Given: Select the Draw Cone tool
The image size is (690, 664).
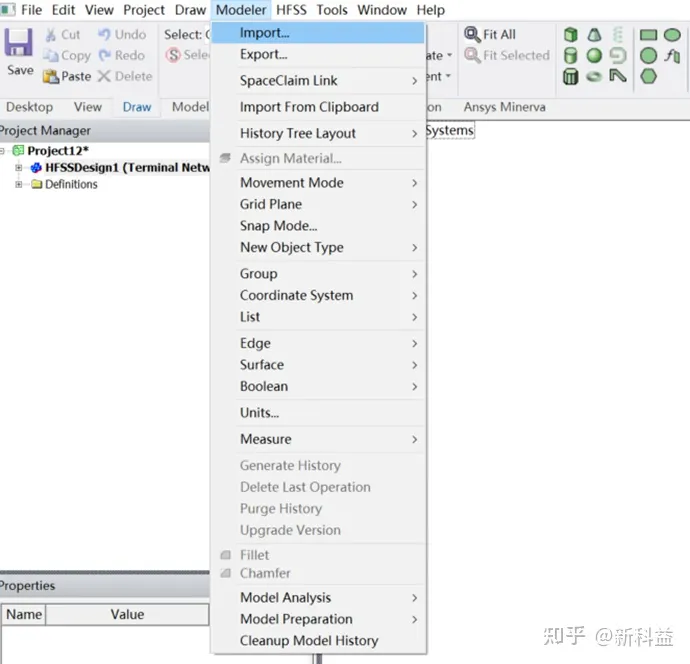Looking at the screenshot, I should click(594, 34).
